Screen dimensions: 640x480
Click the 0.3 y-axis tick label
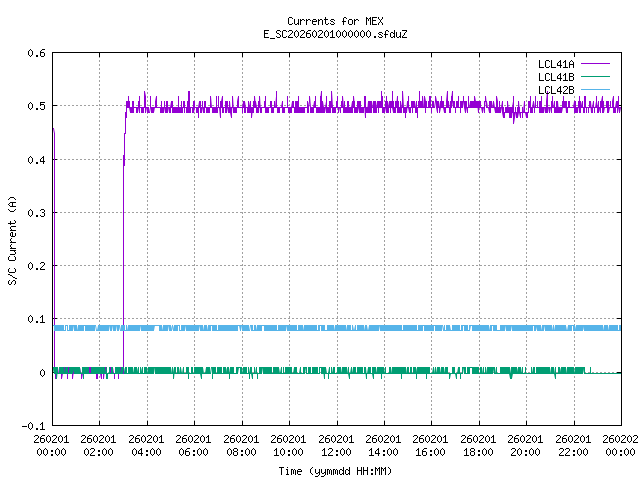click(x=35, y=213)
